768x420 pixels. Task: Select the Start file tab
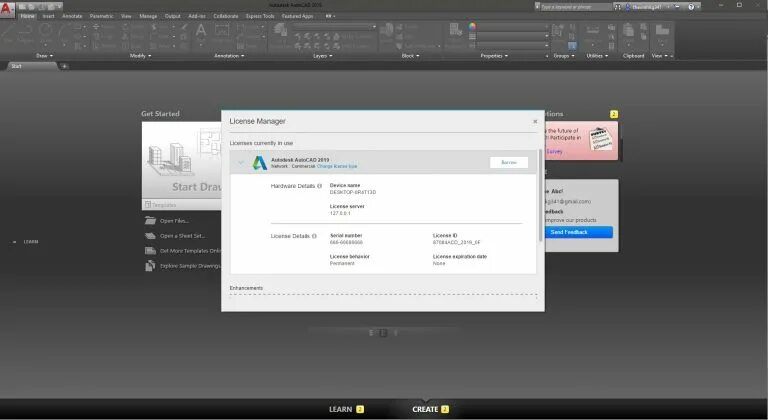click(30, 66)
